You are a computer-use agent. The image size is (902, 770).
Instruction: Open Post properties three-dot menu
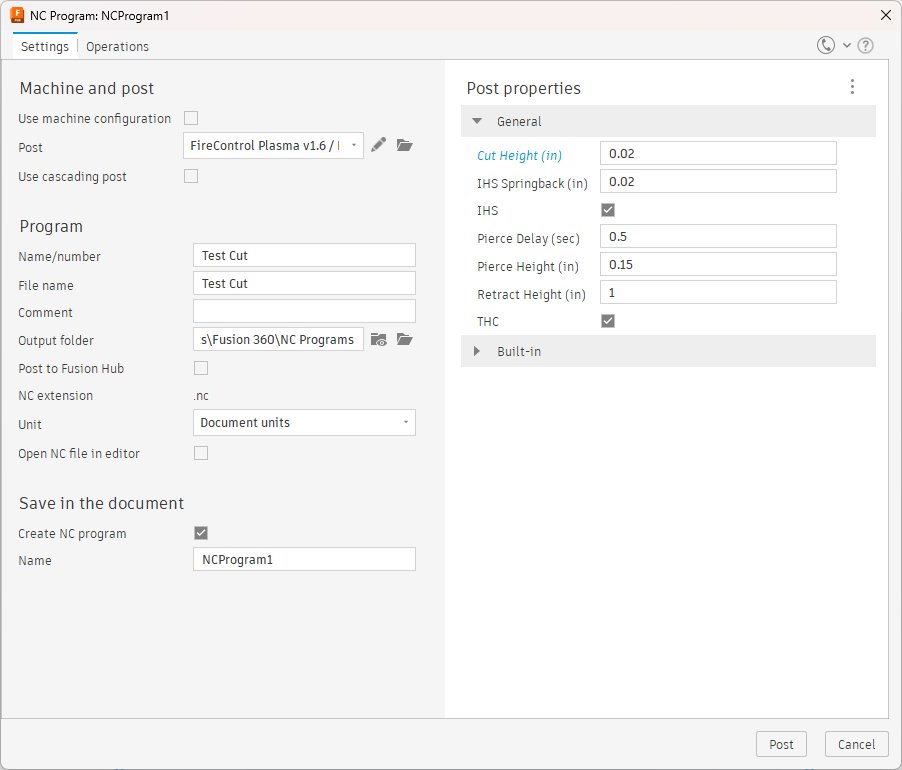852,87
